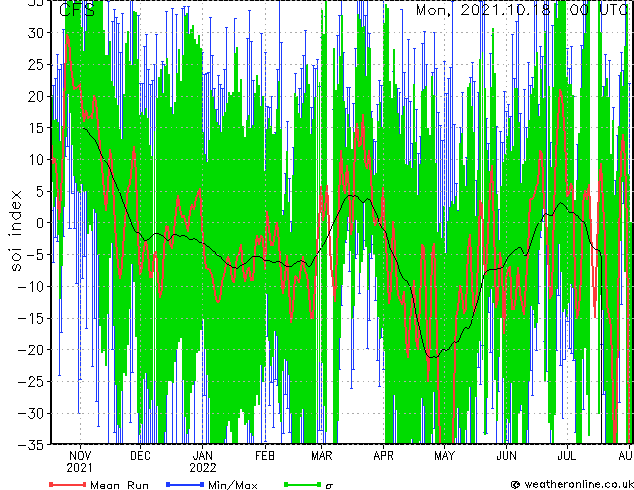
Task: Click the y-axis value 15
Action: pyautogui.click(x=36, y=128)
